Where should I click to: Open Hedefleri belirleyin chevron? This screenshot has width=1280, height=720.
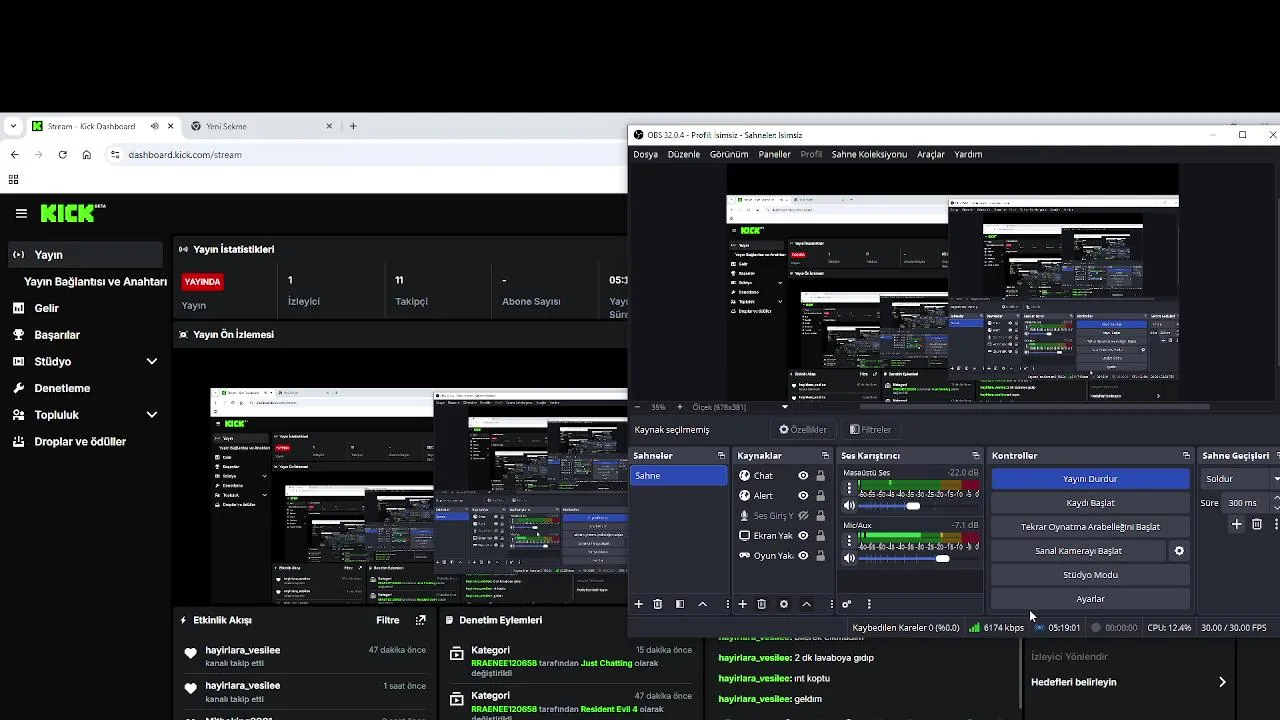[x=1222, y=682]
